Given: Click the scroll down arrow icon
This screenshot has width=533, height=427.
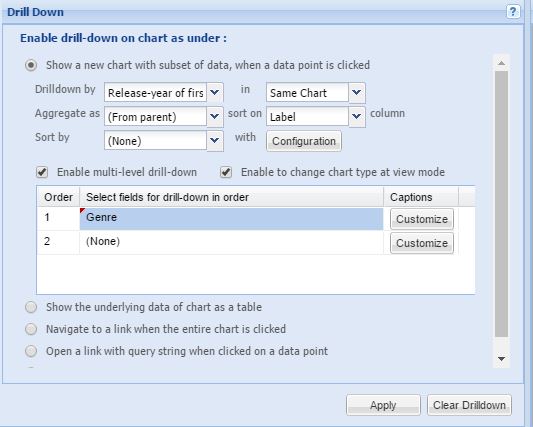Looking at the screenshot, I should 501,359.
